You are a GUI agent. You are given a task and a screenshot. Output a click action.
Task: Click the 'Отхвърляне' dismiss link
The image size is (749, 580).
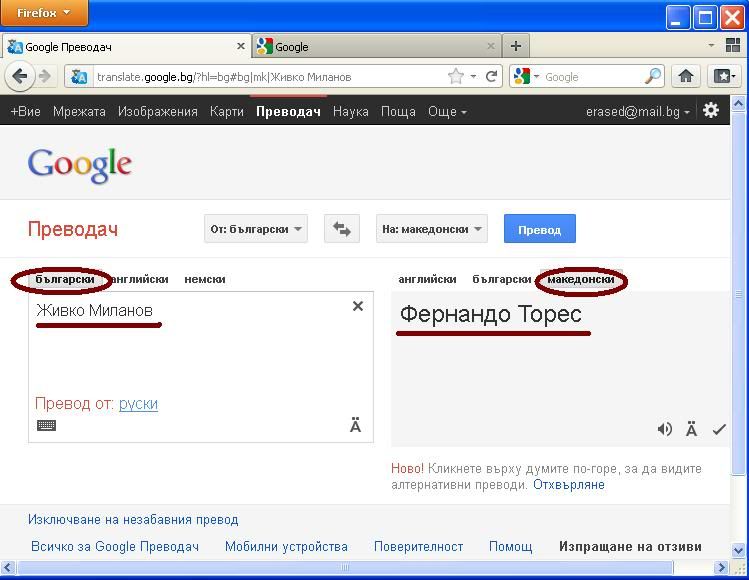(x=569, y=484)
